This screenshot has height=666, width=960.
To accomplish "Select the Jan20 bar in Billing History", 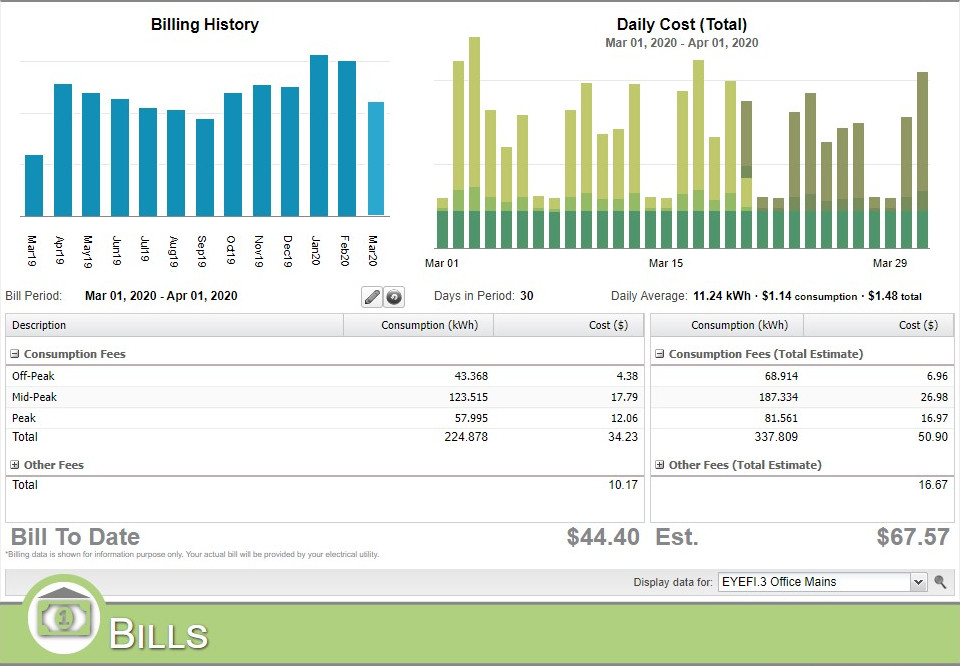I will point(319,136).
